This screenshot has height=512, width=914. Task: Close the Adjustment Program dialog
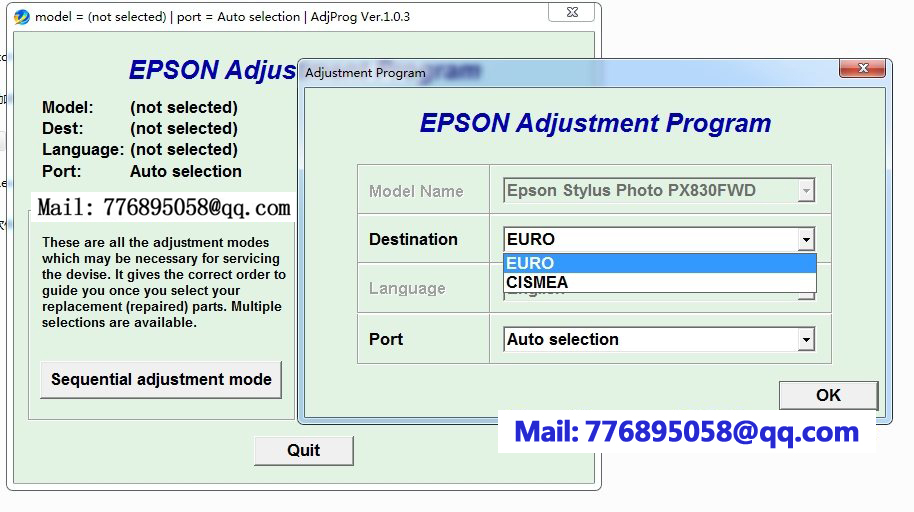click(863, 68)
